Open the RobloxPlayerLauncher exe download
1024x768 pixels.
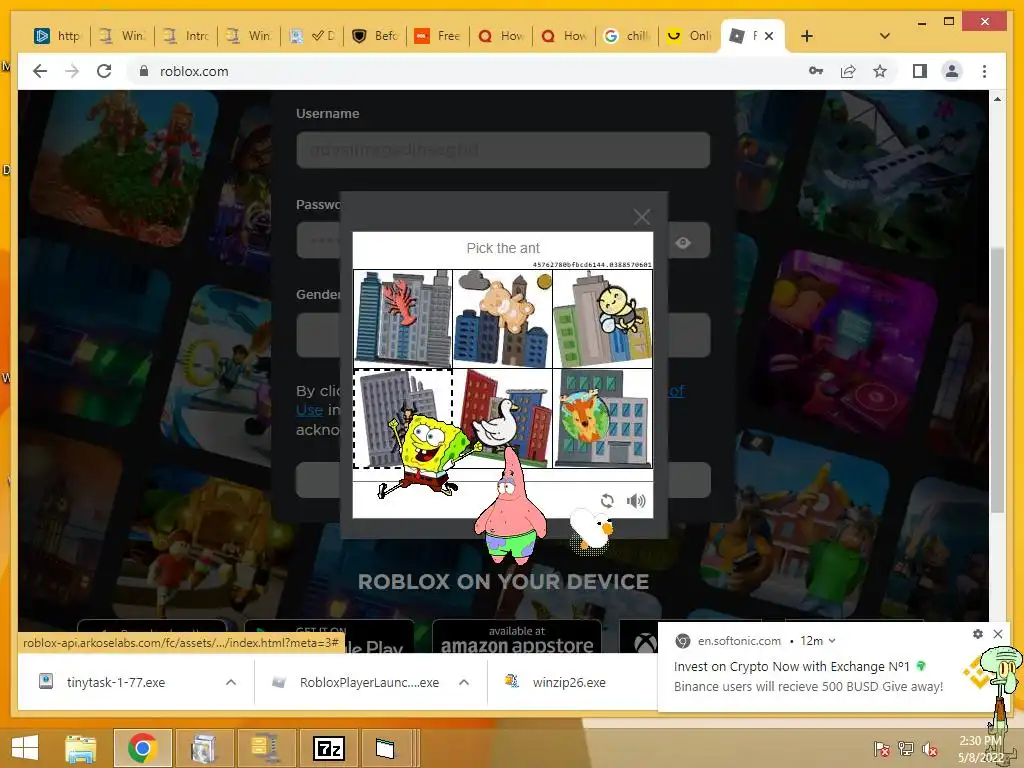pyautogui.click(x=369, y=682)
